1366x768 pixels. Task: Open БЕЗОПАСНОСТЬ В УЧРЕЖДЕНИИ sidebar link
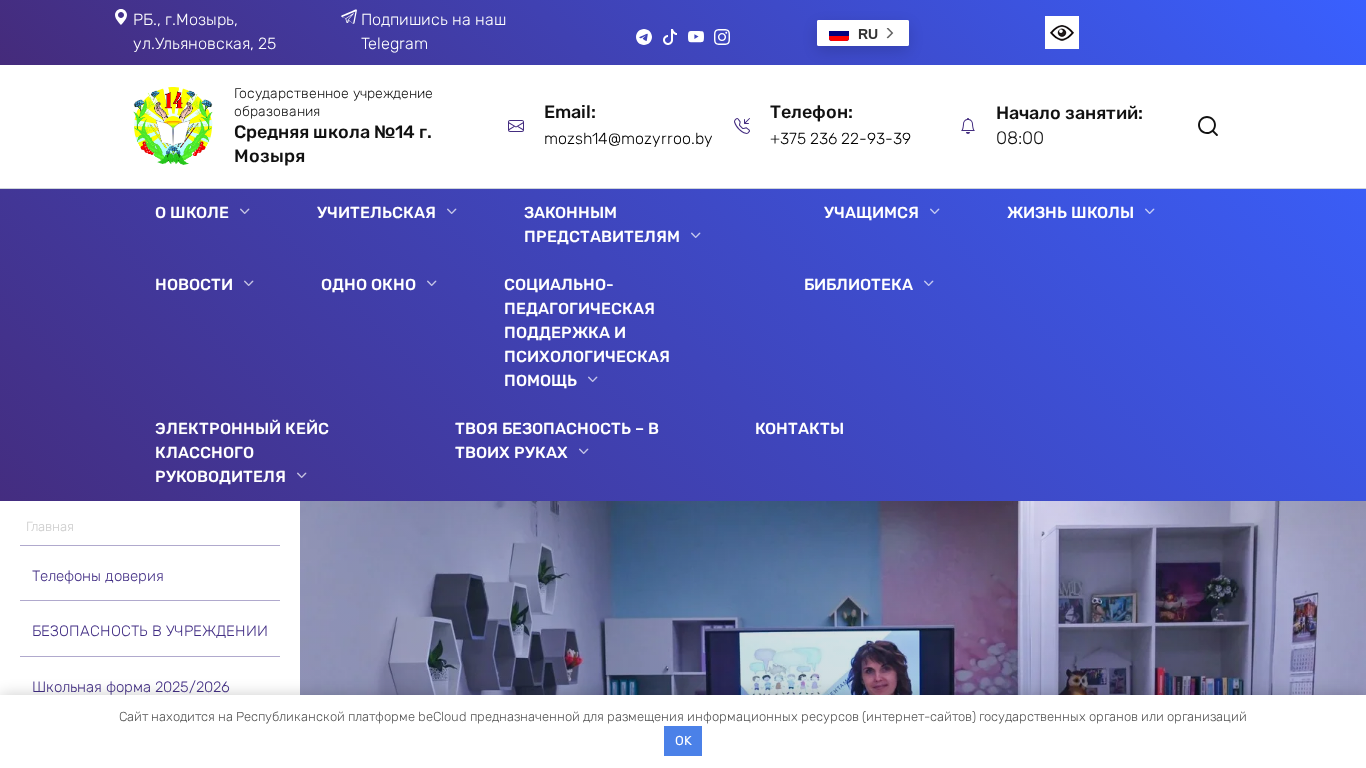tap(150, 631)
